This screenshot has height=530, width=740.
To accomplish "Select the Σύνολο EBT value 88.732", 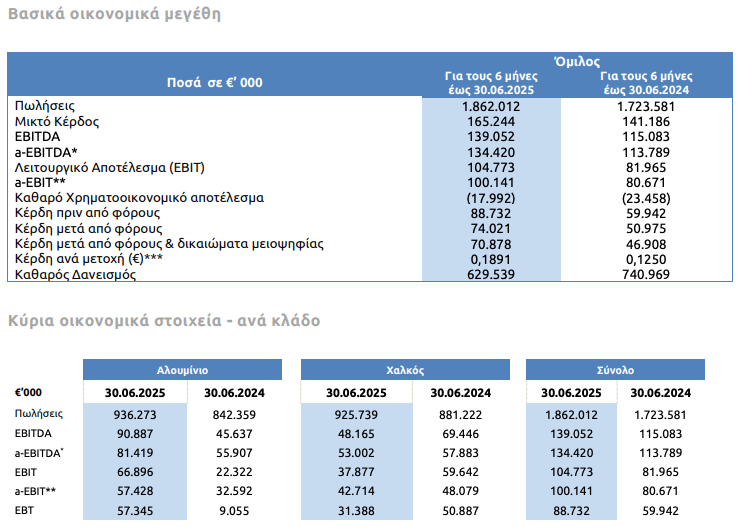I will pyautogui.click(x=572, y=511).
